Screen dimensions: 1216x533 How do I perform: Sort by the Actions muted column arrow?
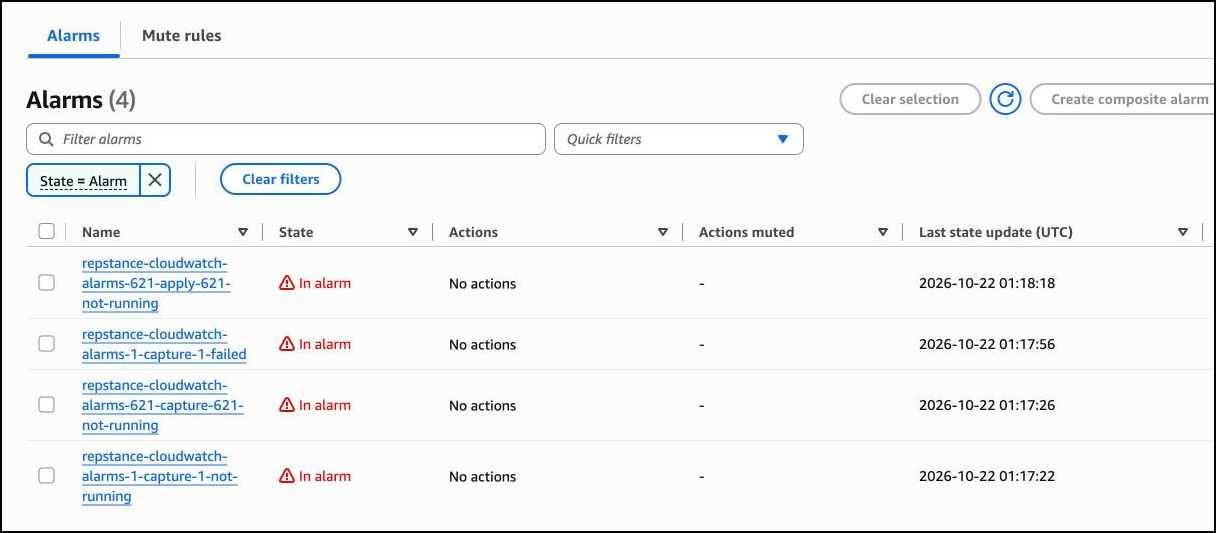(883, 232)
